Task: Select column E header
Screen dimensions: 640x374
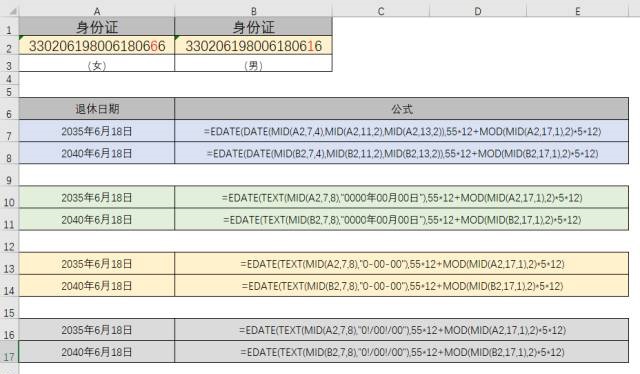Action: point(578,11)
